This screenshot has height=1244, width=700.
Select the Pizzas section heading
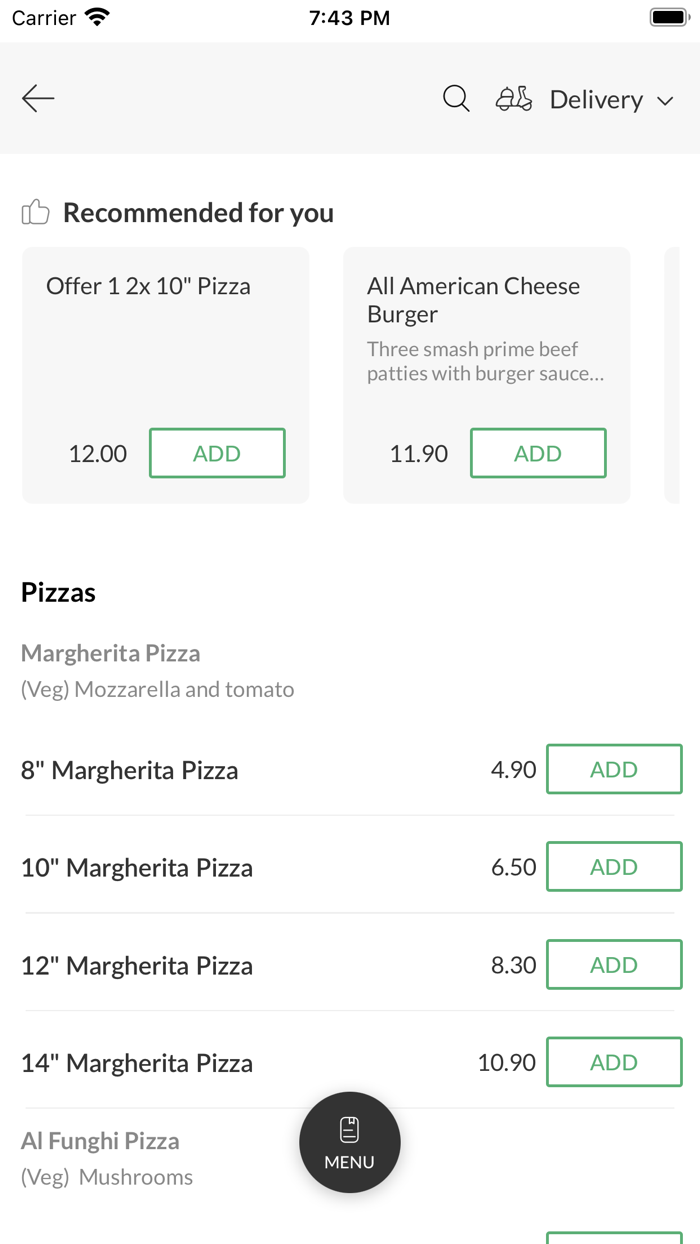point(57,592)
